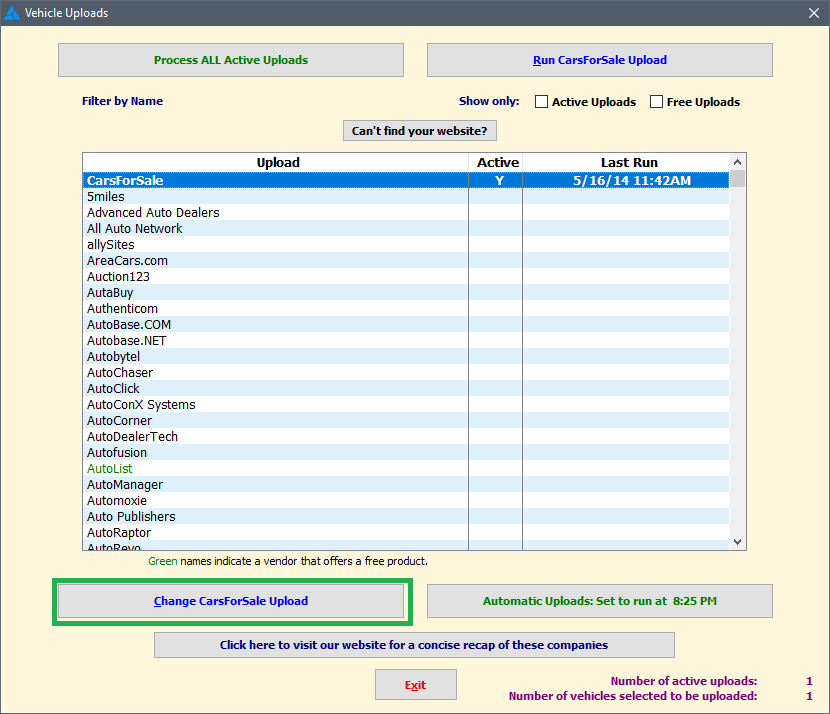Run the CarsForSale Upload
The image size is (830, 714).
point(600,60)
